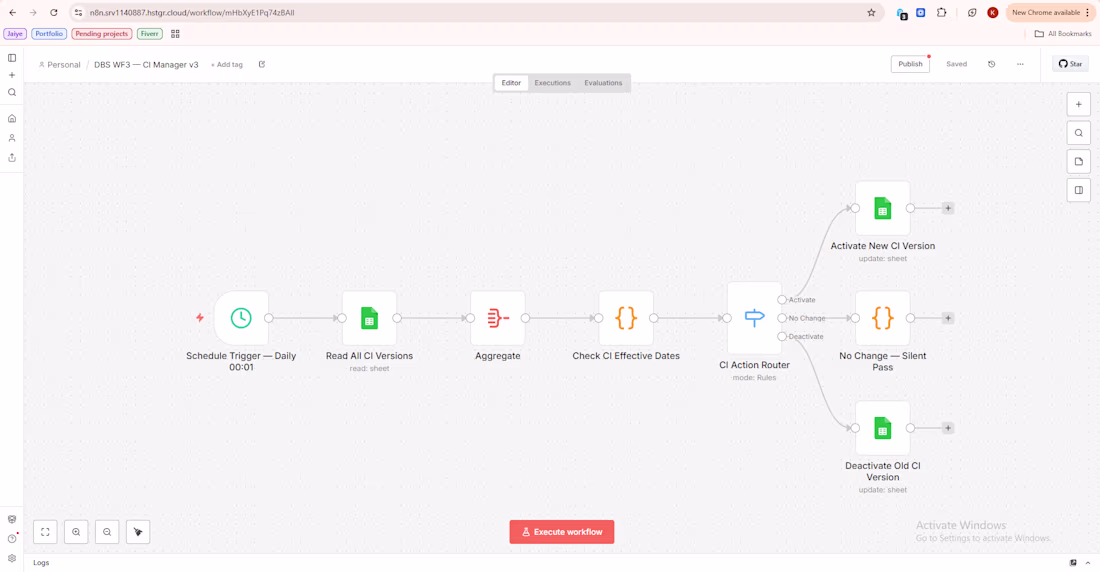1100x572 pixels.
Task: Click the zoom in canvas button
Action: click(76, 532)
